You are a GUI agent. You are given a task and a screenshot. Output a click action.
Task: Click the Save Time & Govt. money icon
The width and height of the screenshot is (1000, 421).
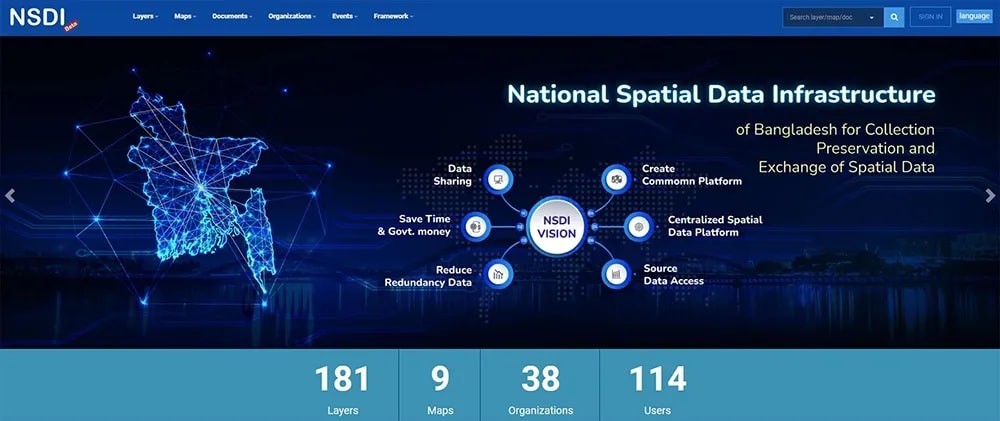click(x=476, y=226)
